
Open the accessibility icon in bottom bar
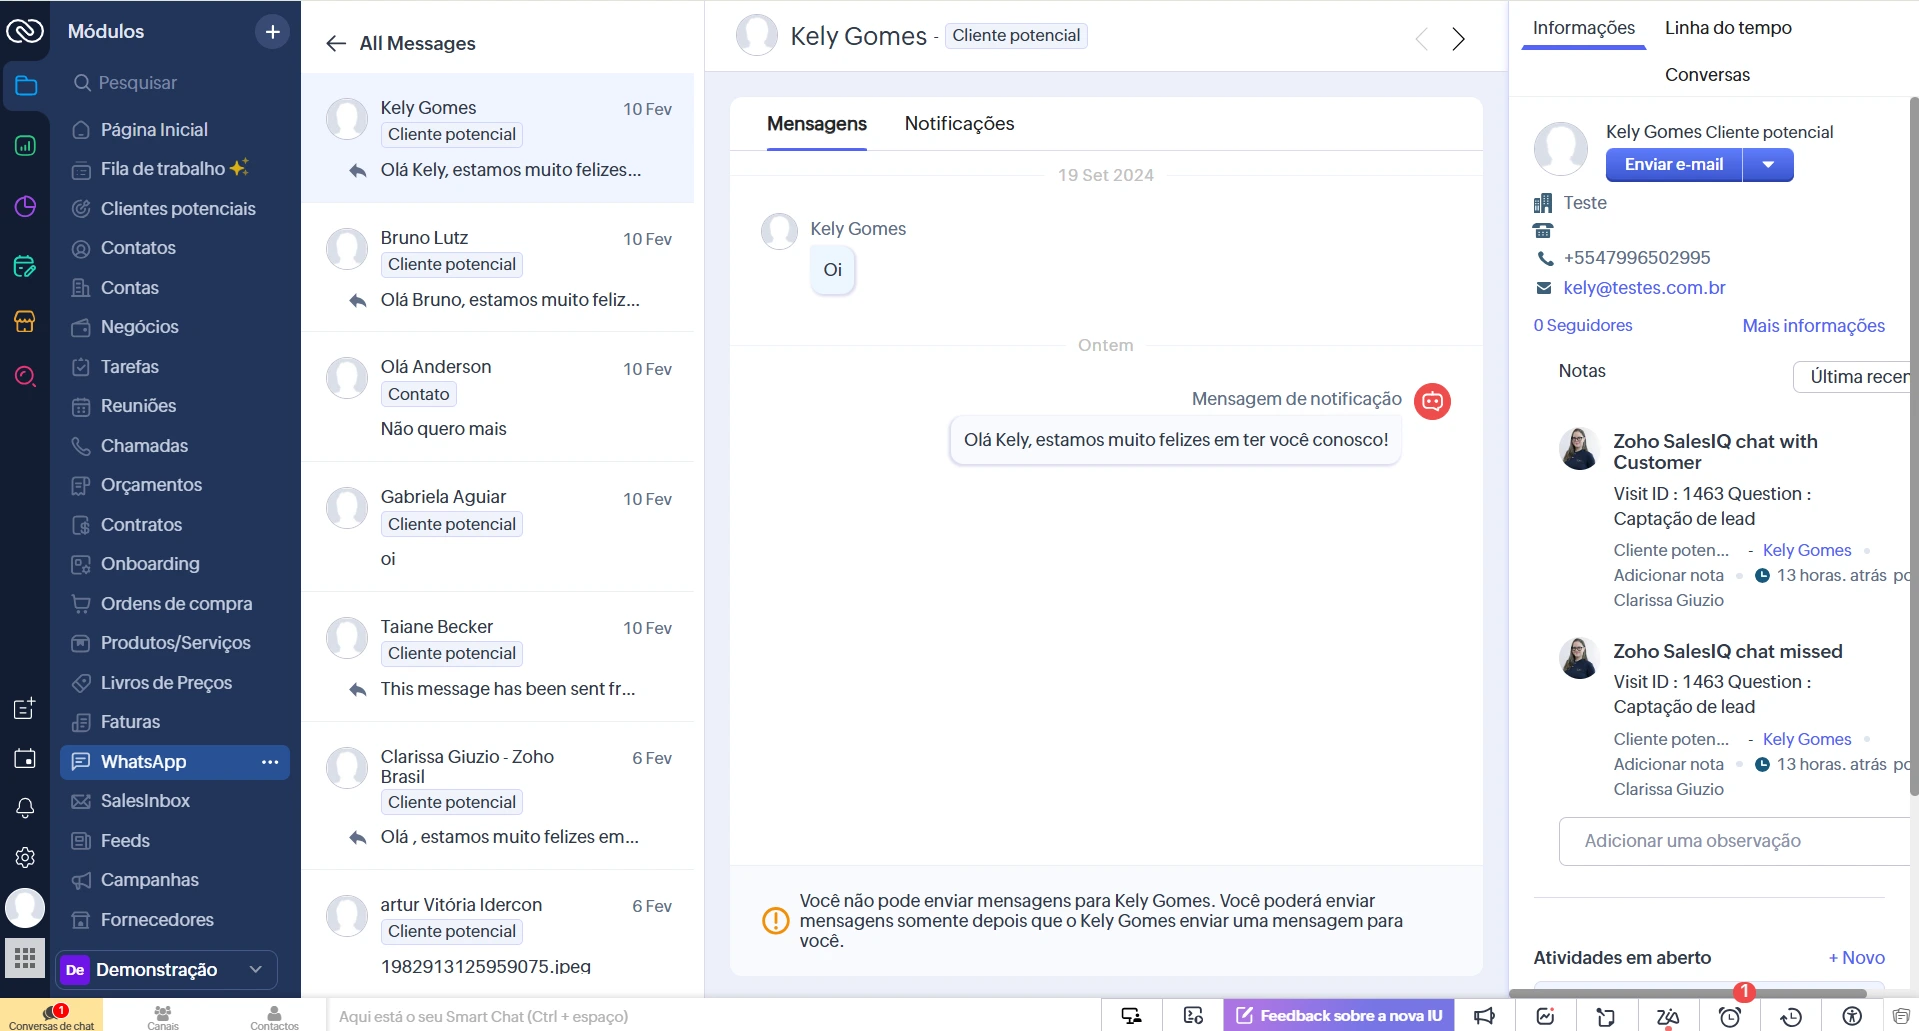(x=1852, y=1016)
